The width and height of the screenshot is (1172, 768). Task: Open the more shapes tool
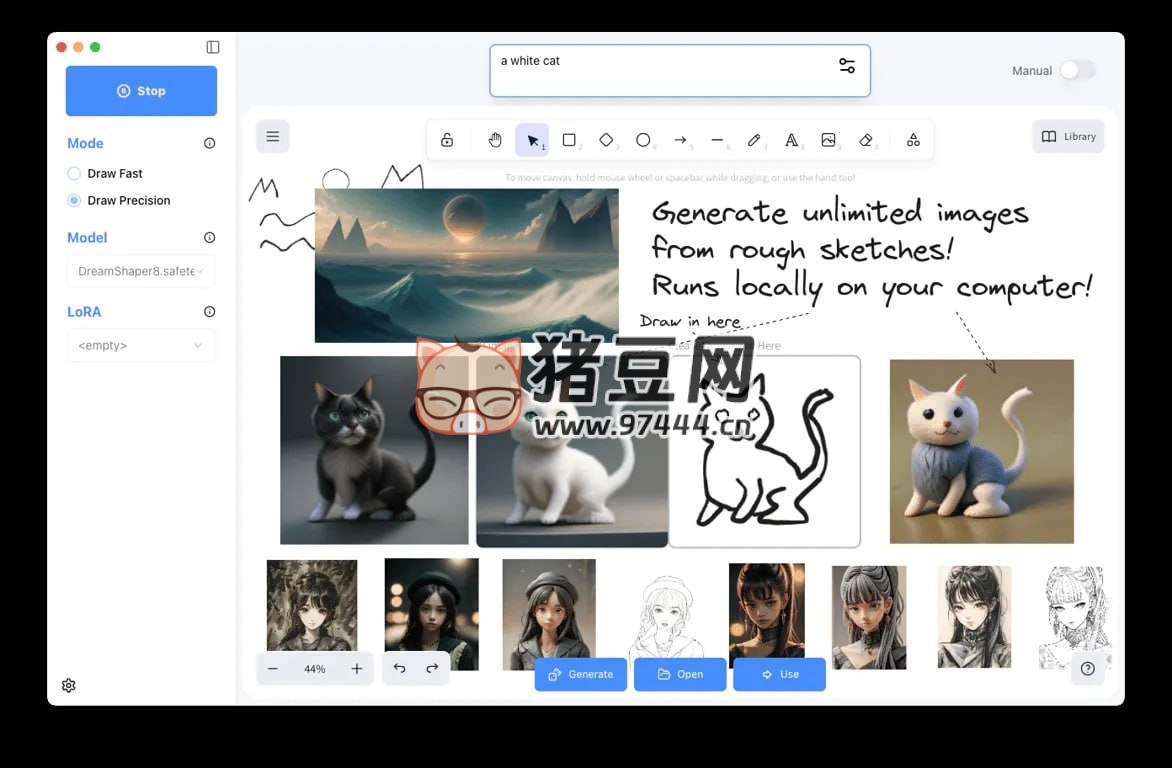tap(913, 140)
